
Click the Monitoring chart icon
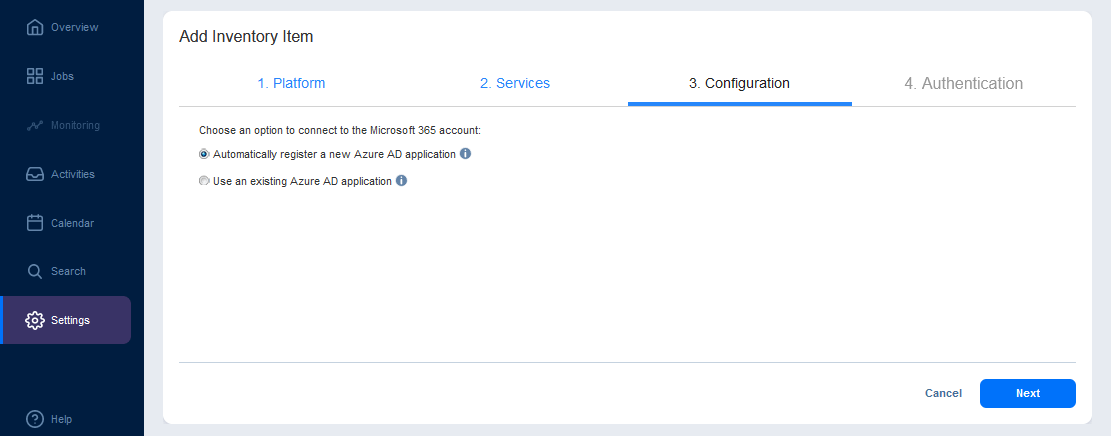pos(35,125)
